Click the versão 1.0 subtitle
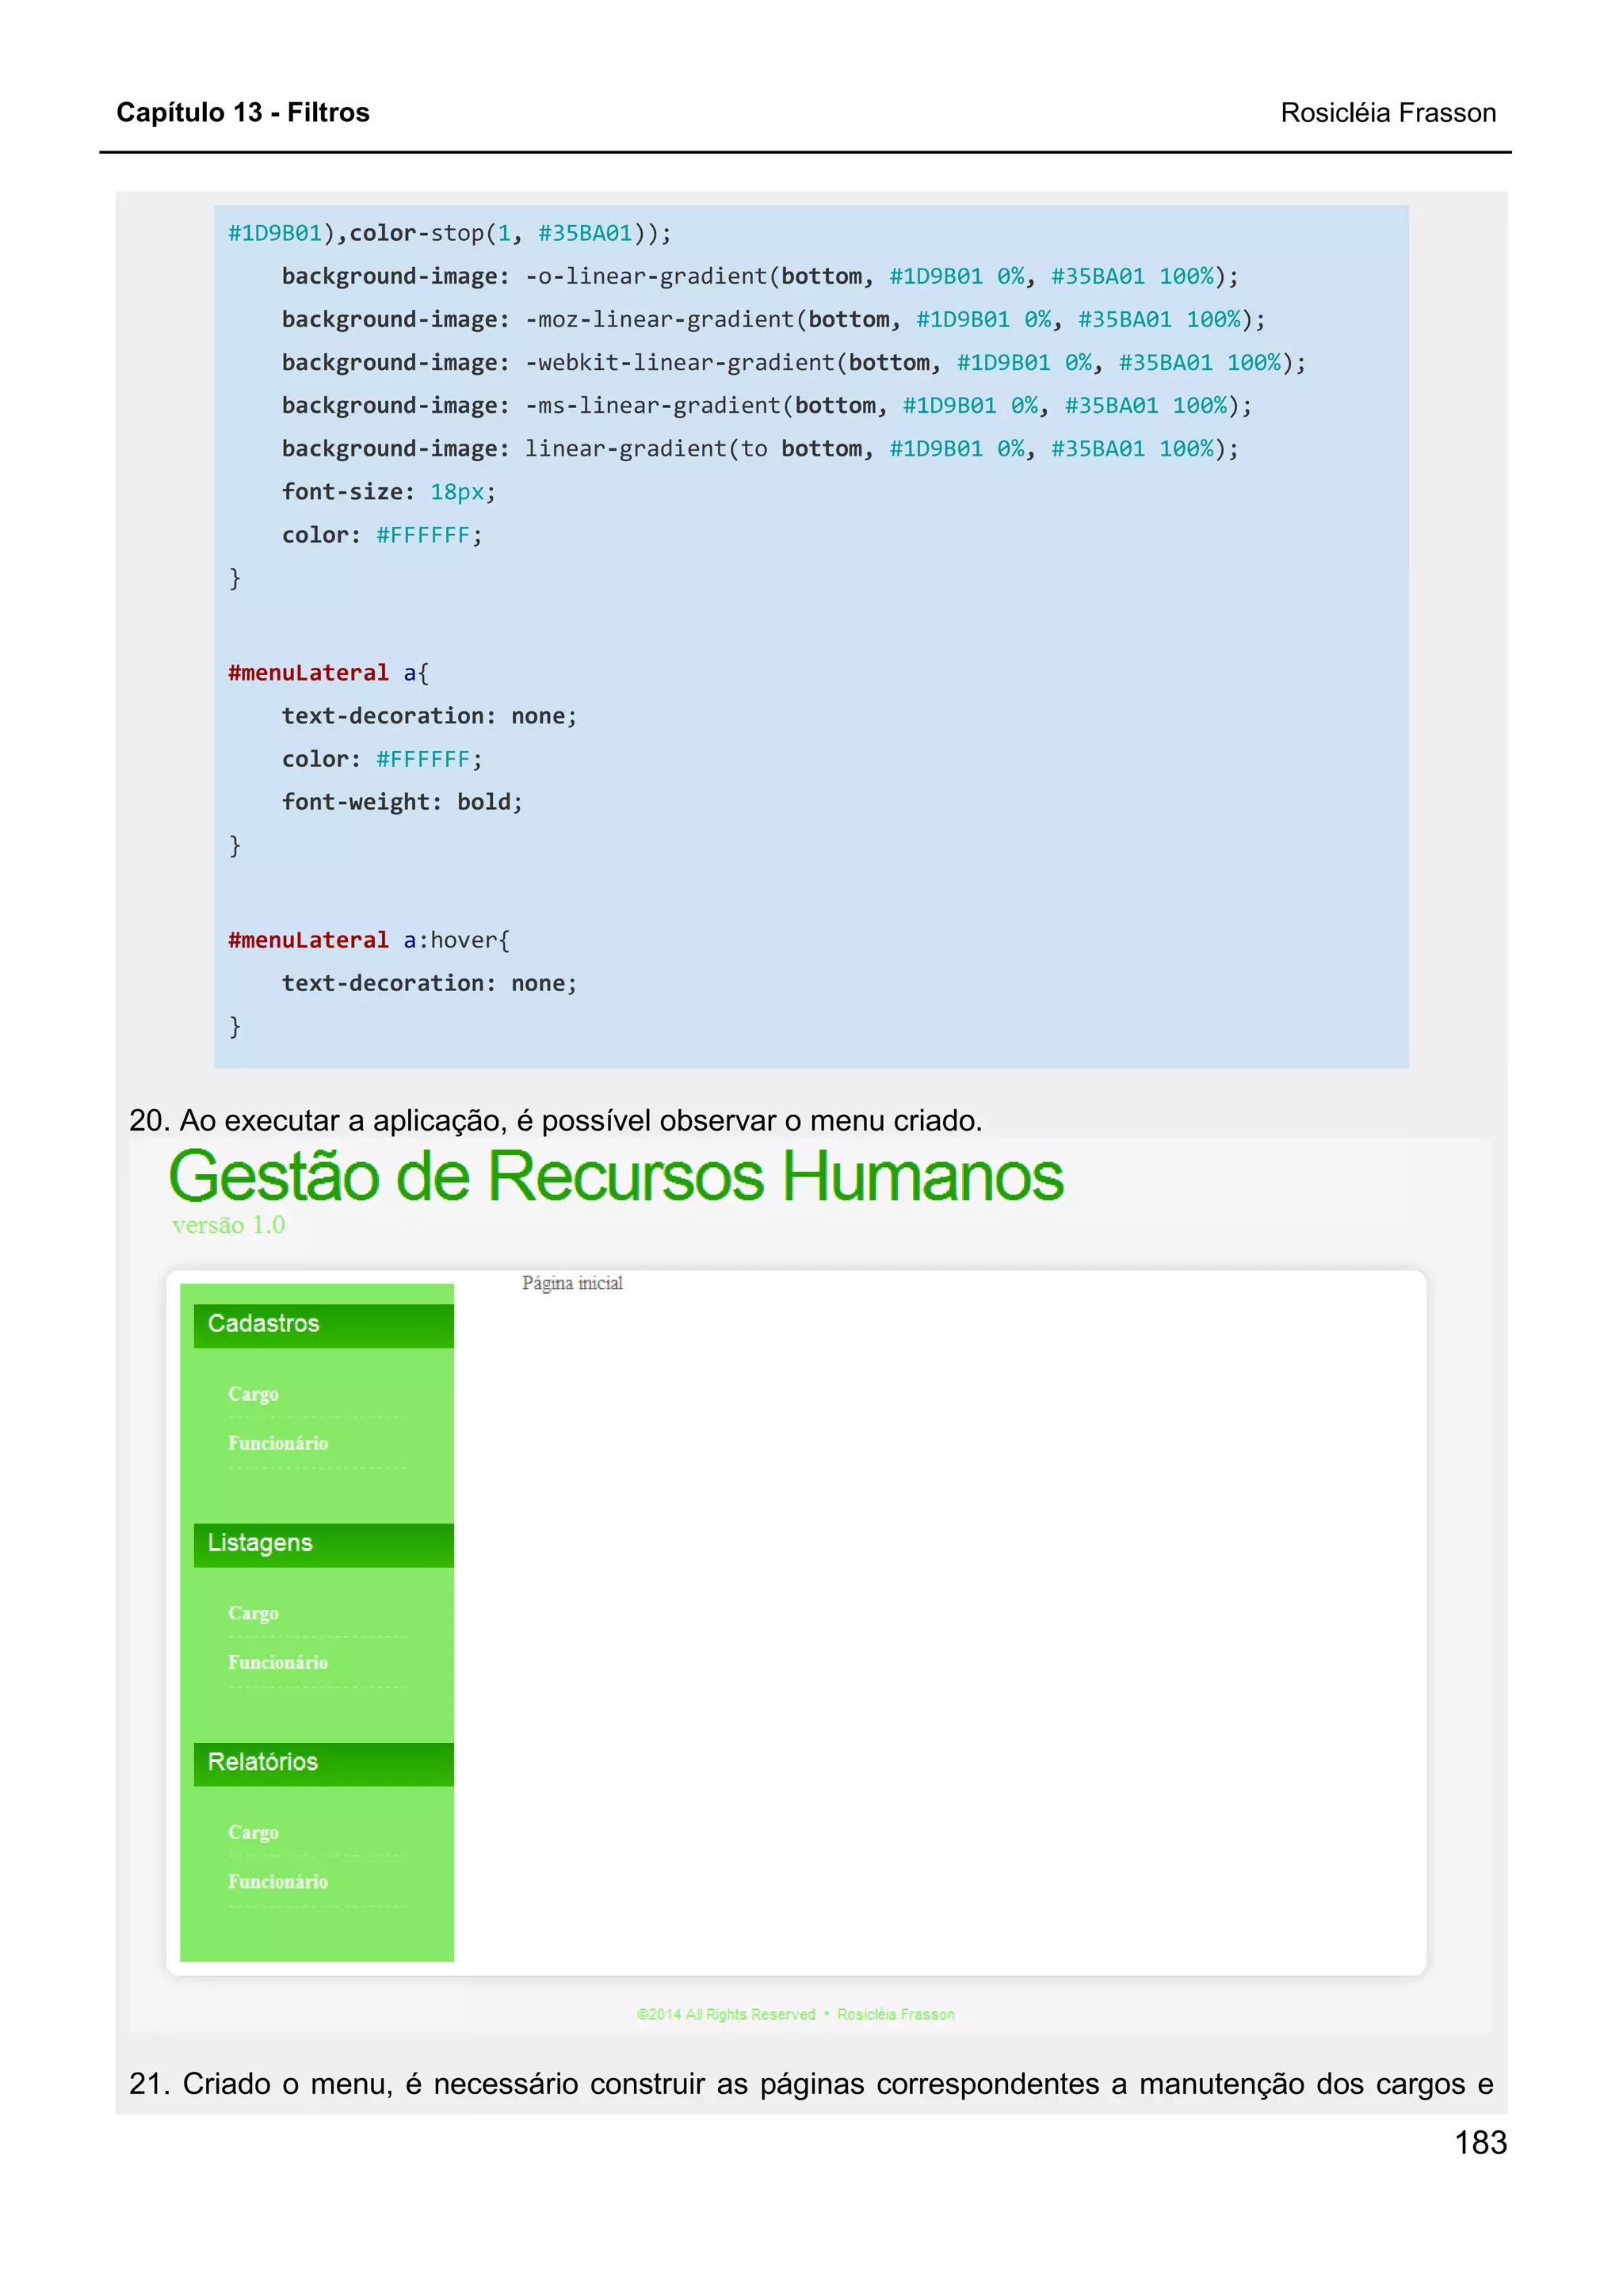Viewport: 1623px width, 2296px height. point(228,1225)
